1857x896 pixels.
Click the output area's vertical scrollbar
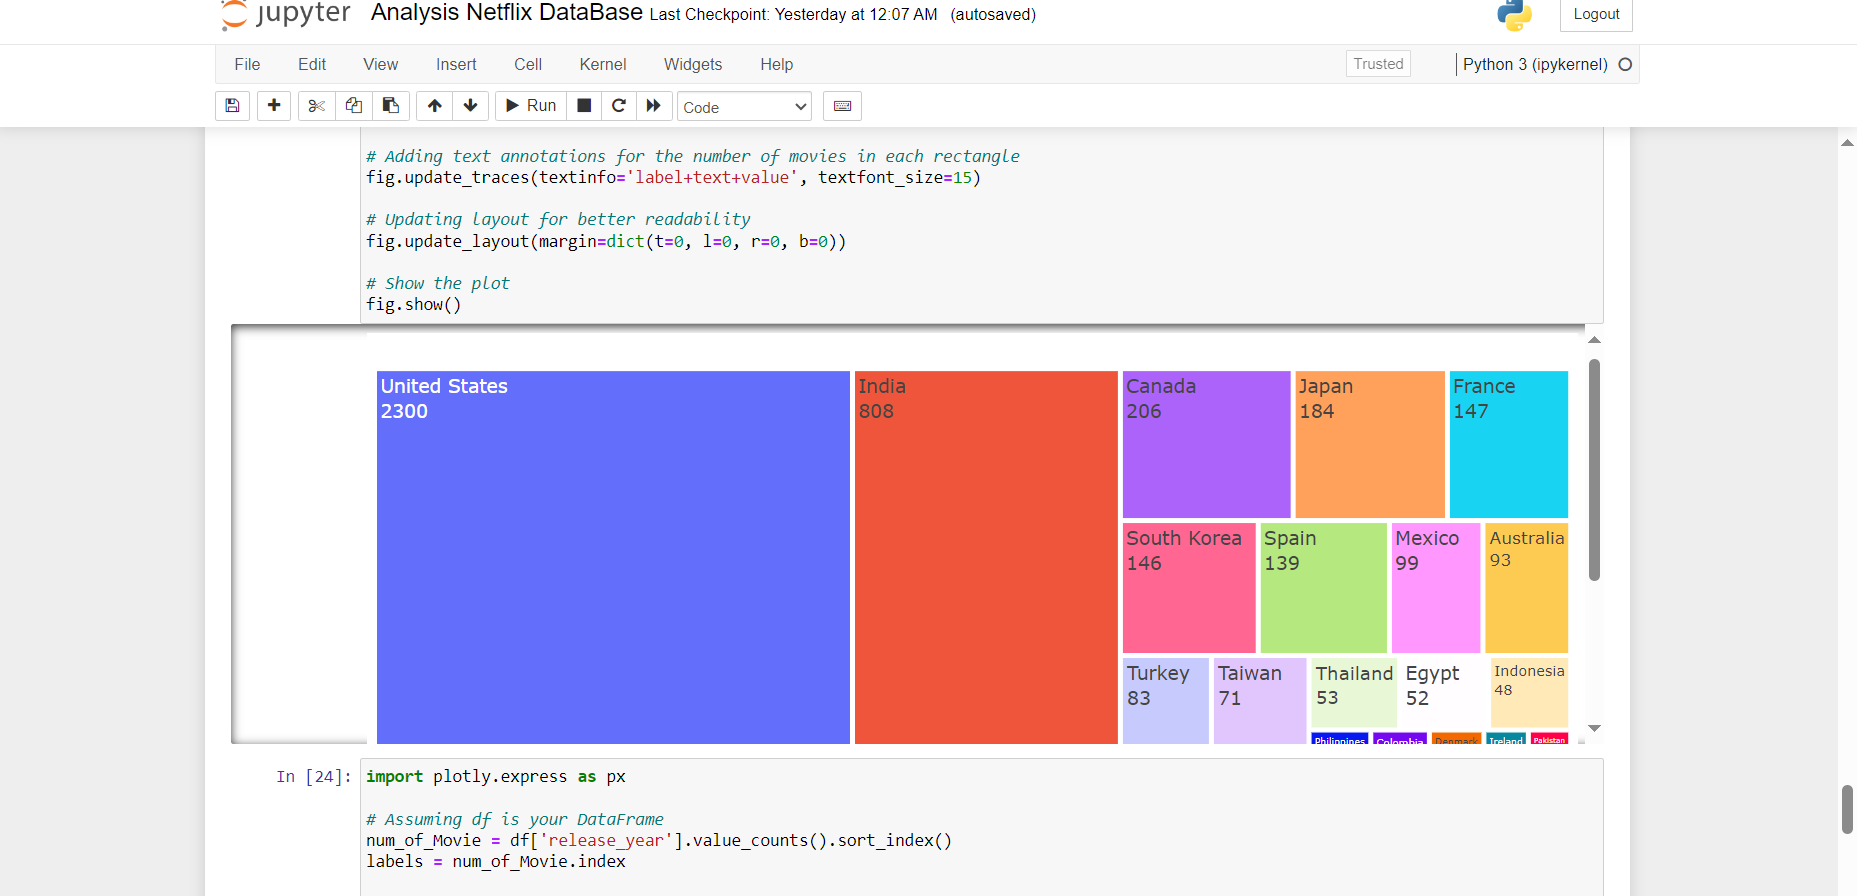(x=1594, y=470)
